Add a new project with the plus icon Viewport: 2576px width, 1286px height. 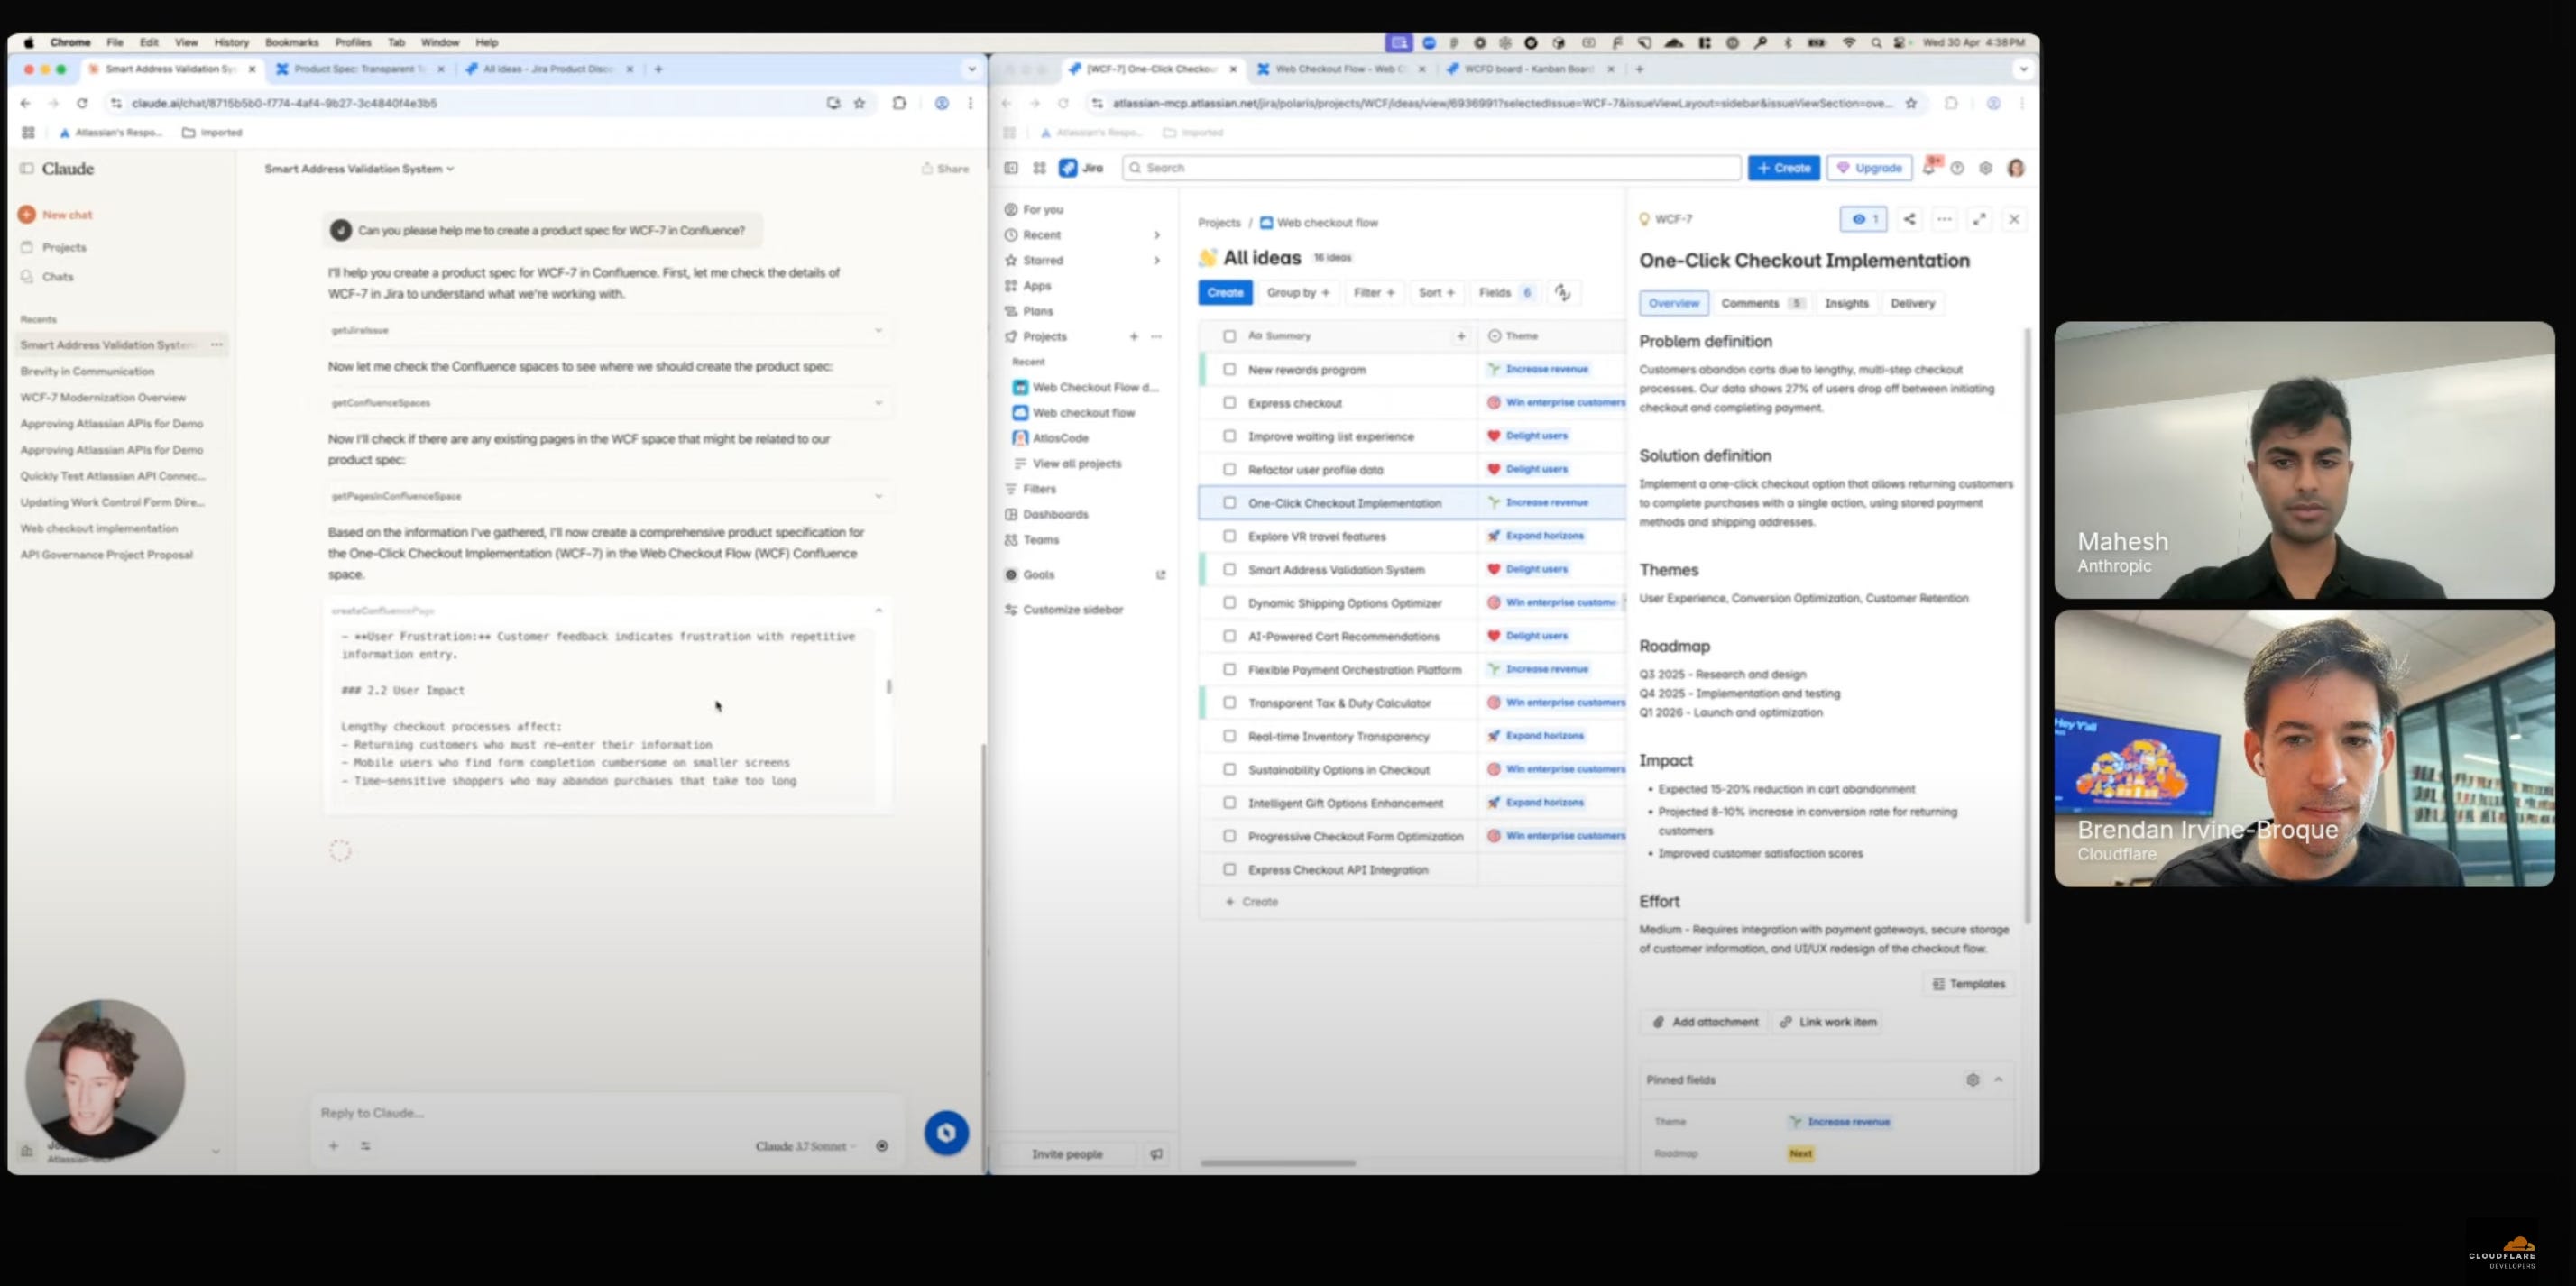click(1134, 337)
